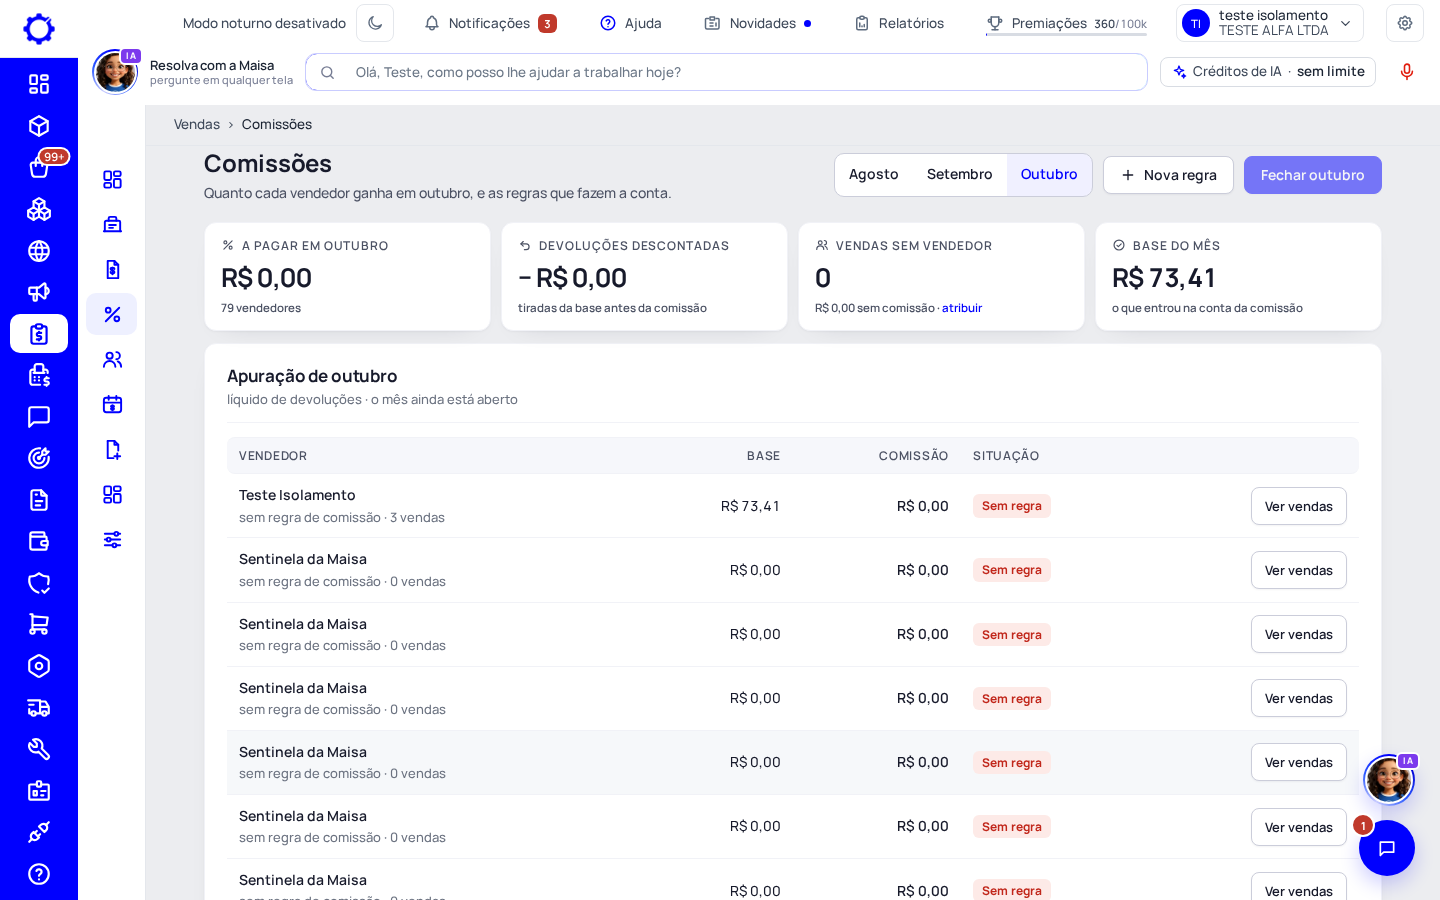Viewport: 1440px width, 900px height.
Task: Select the cash register icon in blue sidebar
Action: [x=39, y=375]
